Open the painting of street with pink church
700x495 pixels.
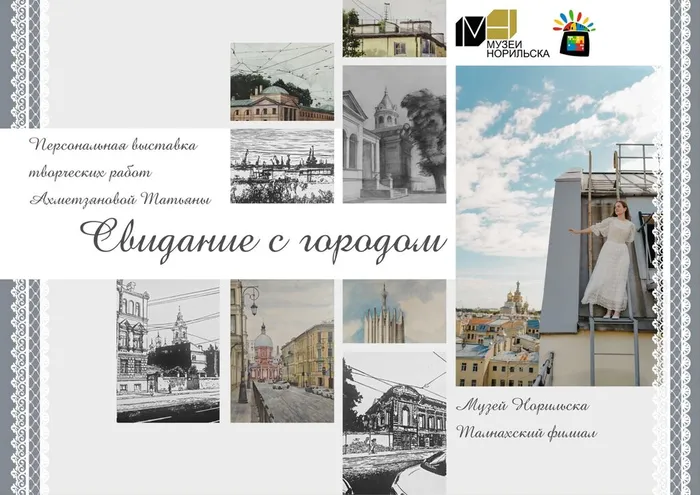(x=282, y=351)
